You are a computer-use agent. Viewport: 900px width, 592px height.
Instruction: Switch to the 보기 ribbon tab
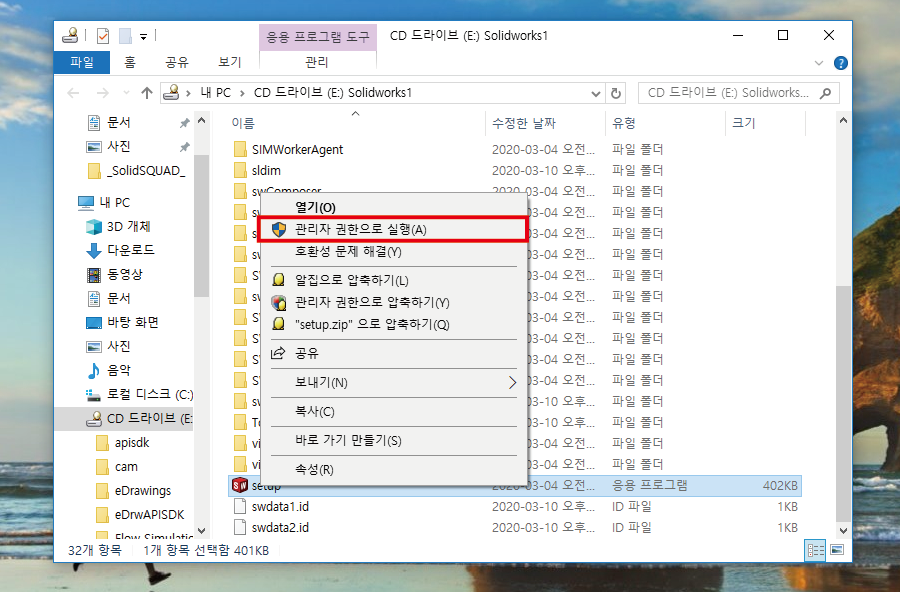[x=230, y=62]
